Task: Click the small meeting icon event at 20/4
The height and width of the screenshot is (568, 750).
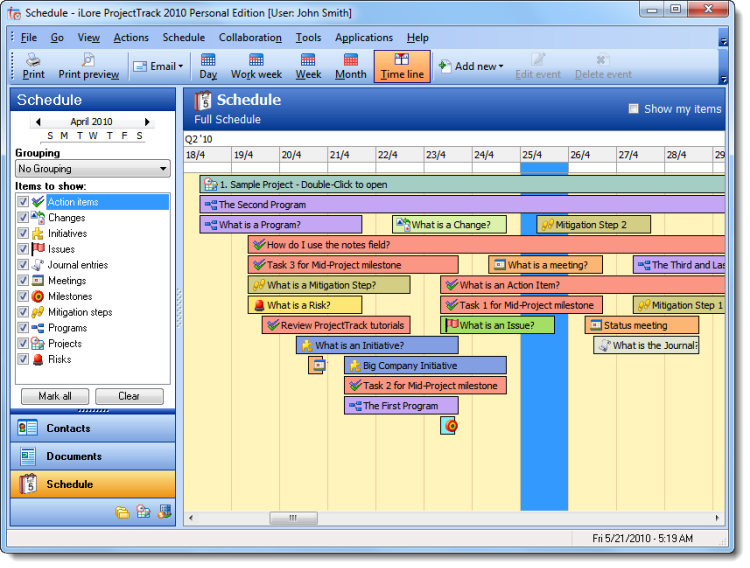Action: pos(317,366)
